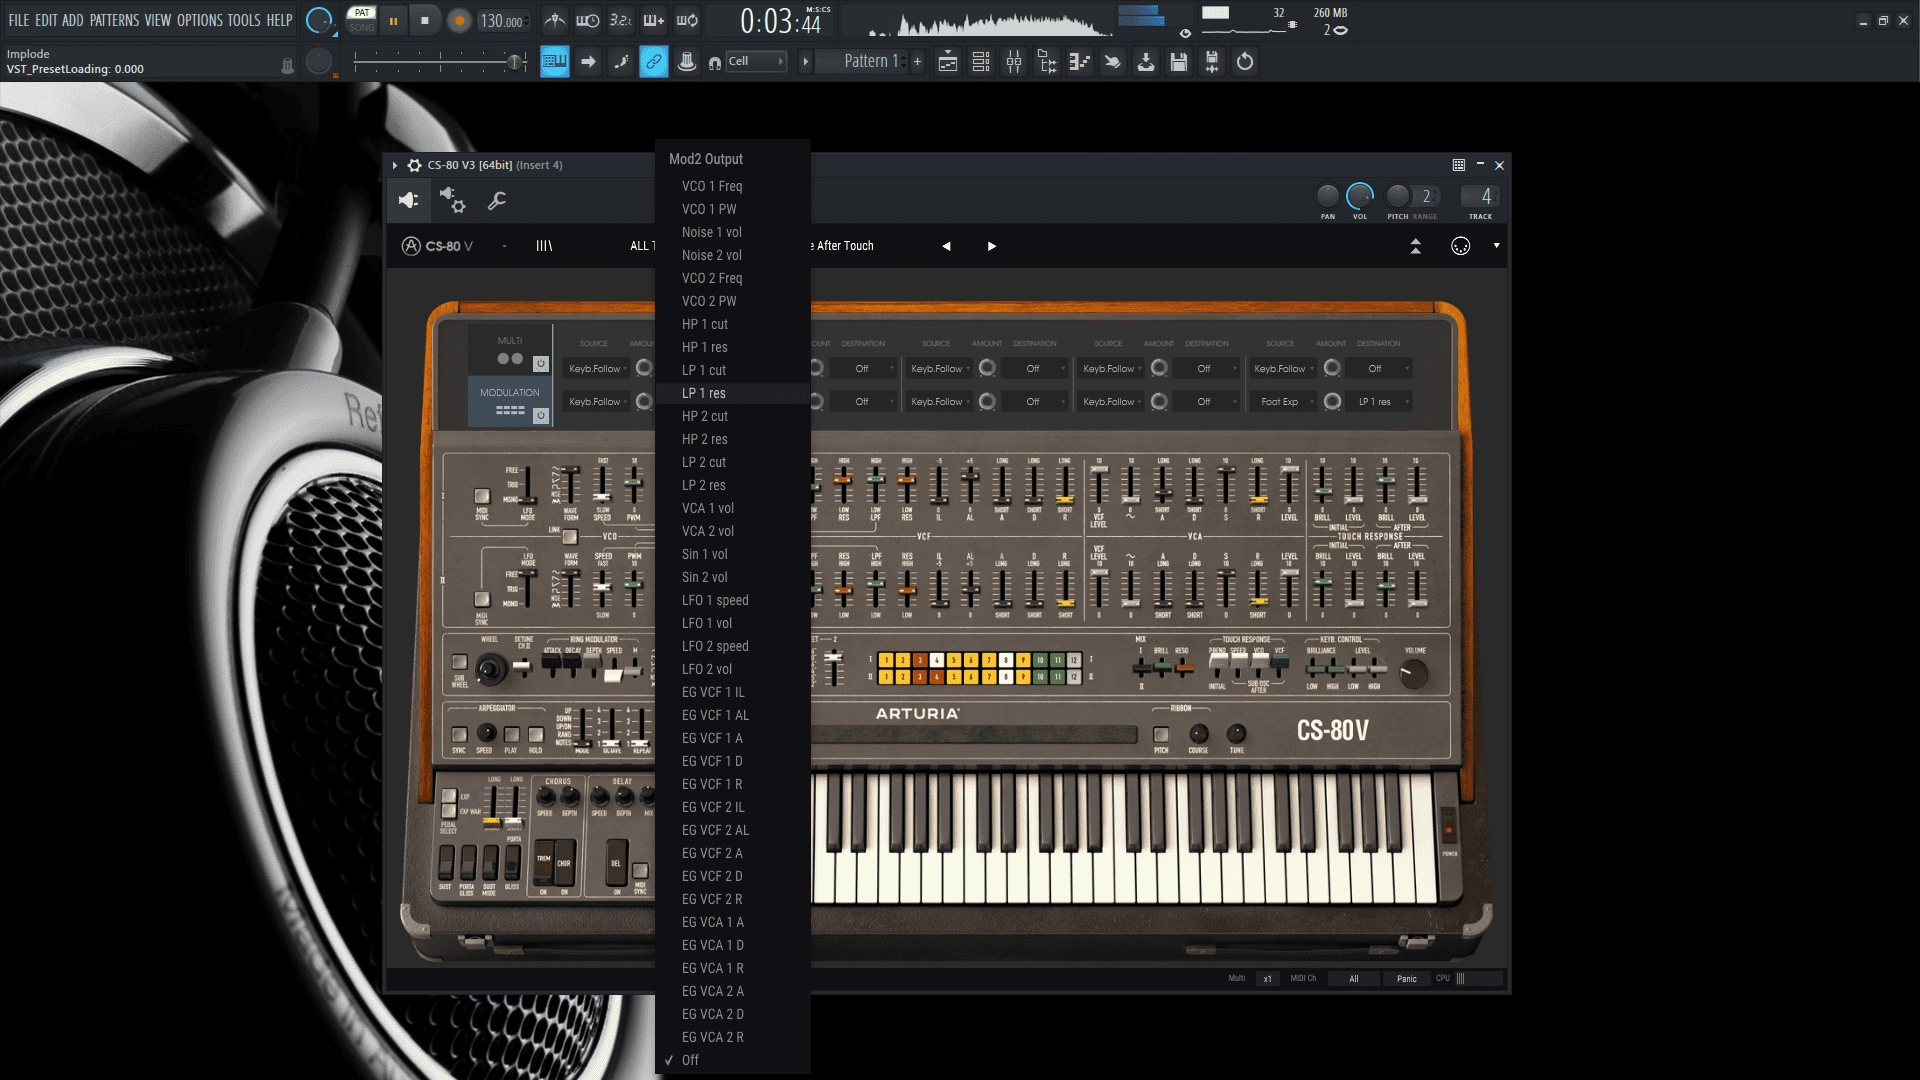Toggle the MODULATION section power button
1920x1080 pixels.
tap(540, 415)
